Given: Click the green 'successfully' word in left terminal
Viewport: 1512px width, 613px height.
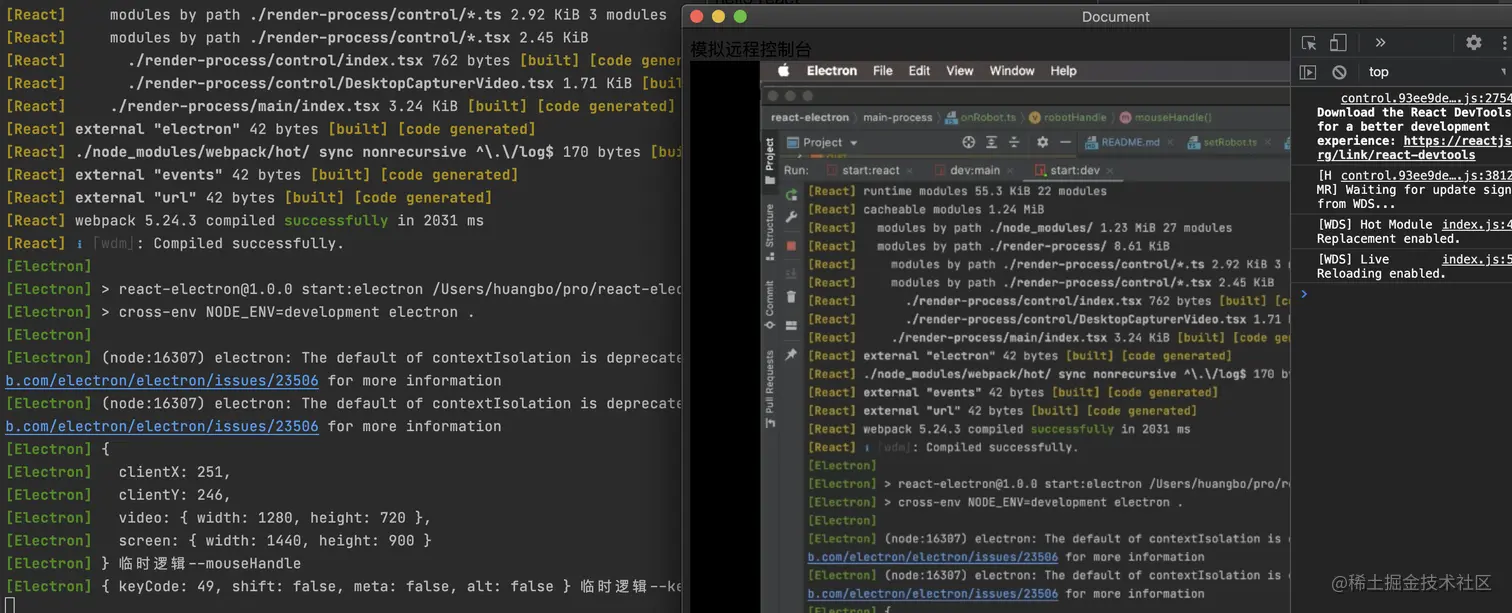Looking at the screenshot, I should pos(336,220).
